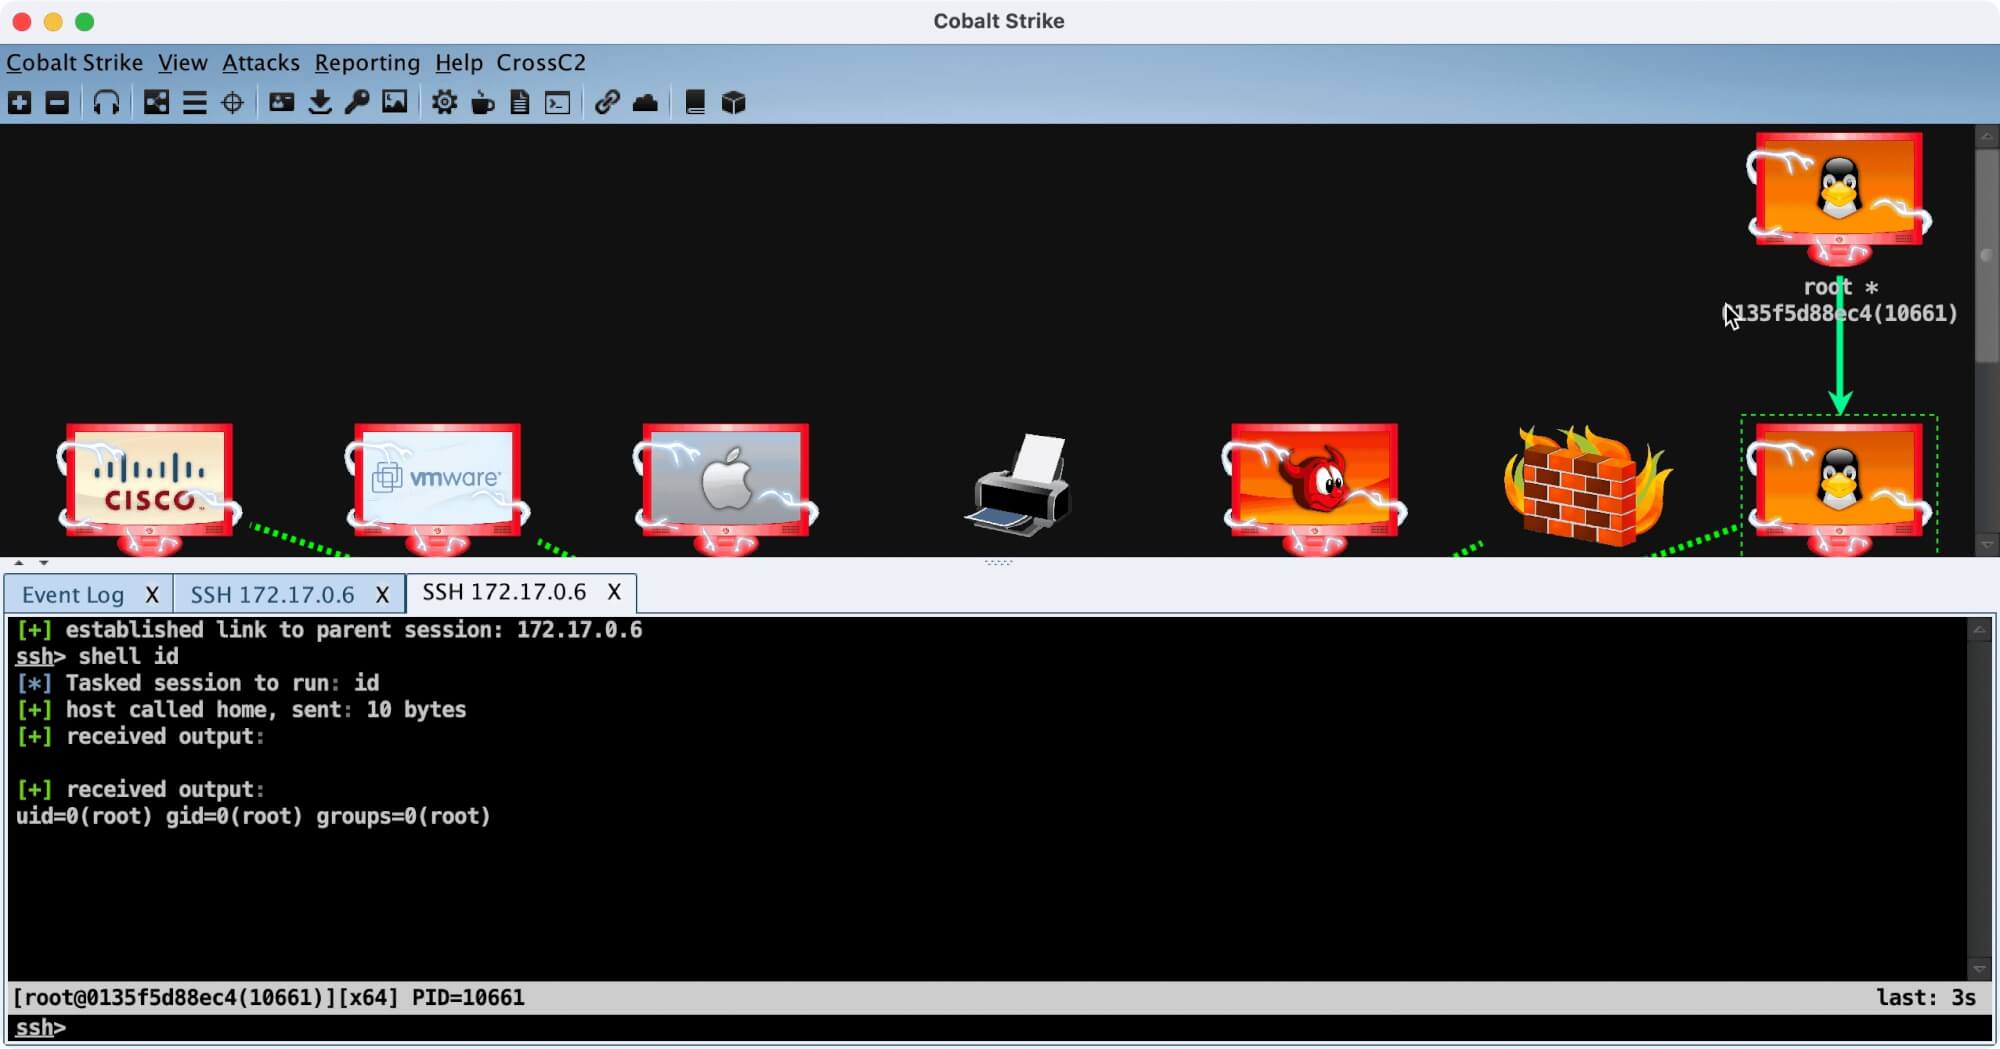Click the macOS green zoom button

tap(85, 21)
